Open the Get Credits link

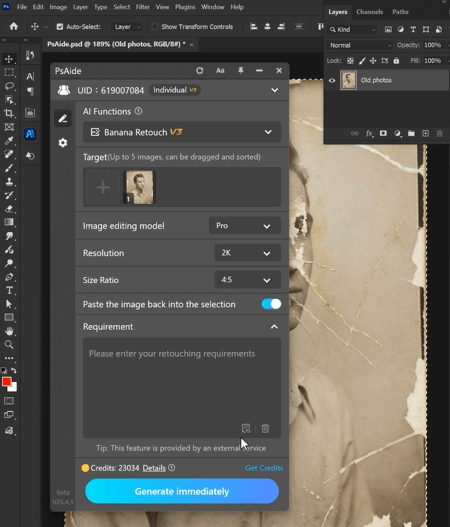pyautogui.click(x=264, y=468)
